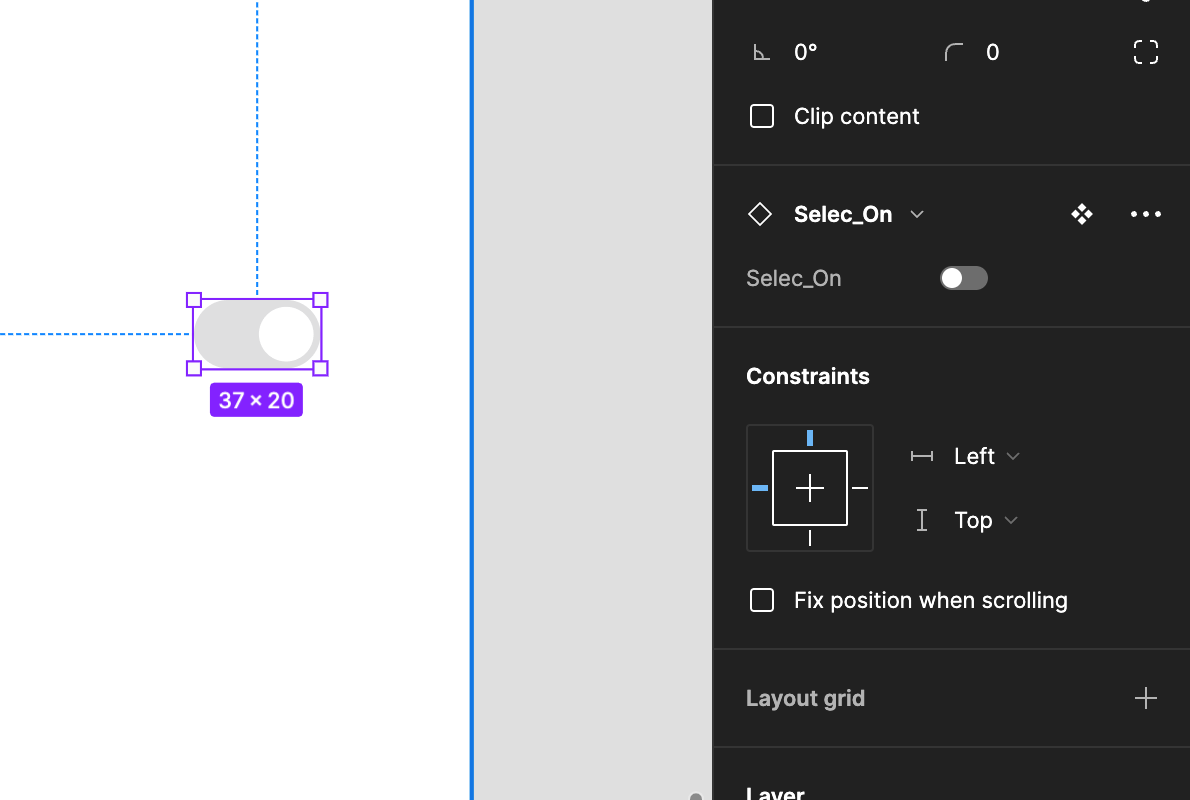1190x800 pixels.
Task: Click the vertical constraint icon
Action: point(921,521)
